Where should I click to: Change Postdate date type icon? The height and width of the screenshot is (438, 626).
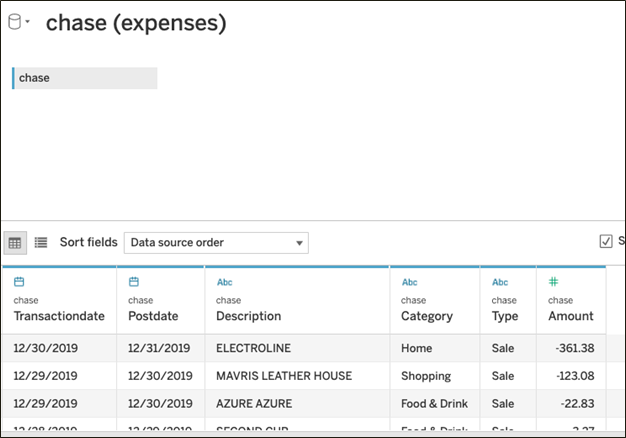tap(134, 282)
